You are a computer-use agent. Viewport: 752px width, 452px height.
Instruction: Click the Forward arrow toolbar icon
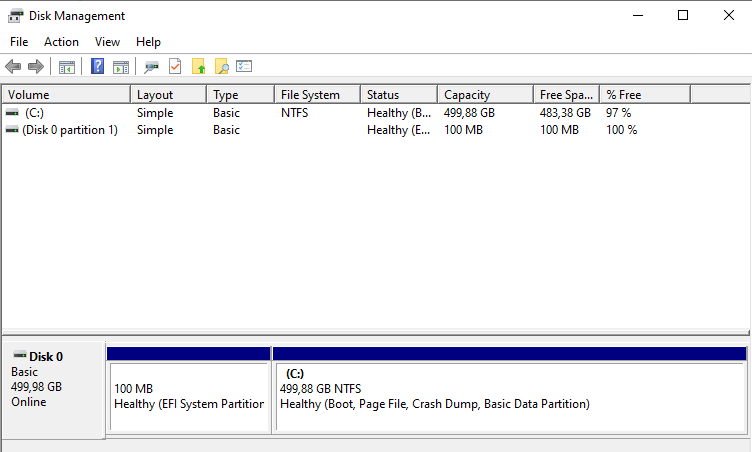[x=35, y=67]
